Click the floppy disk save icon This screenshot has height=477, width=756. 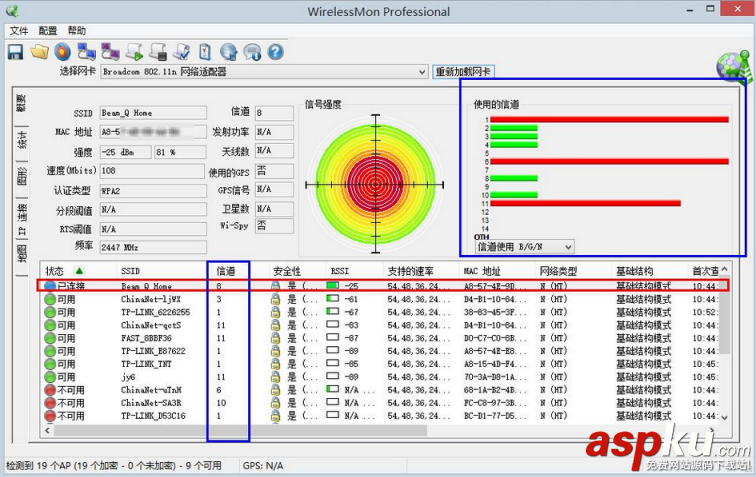pyautogui.click(x=15, y=52)
